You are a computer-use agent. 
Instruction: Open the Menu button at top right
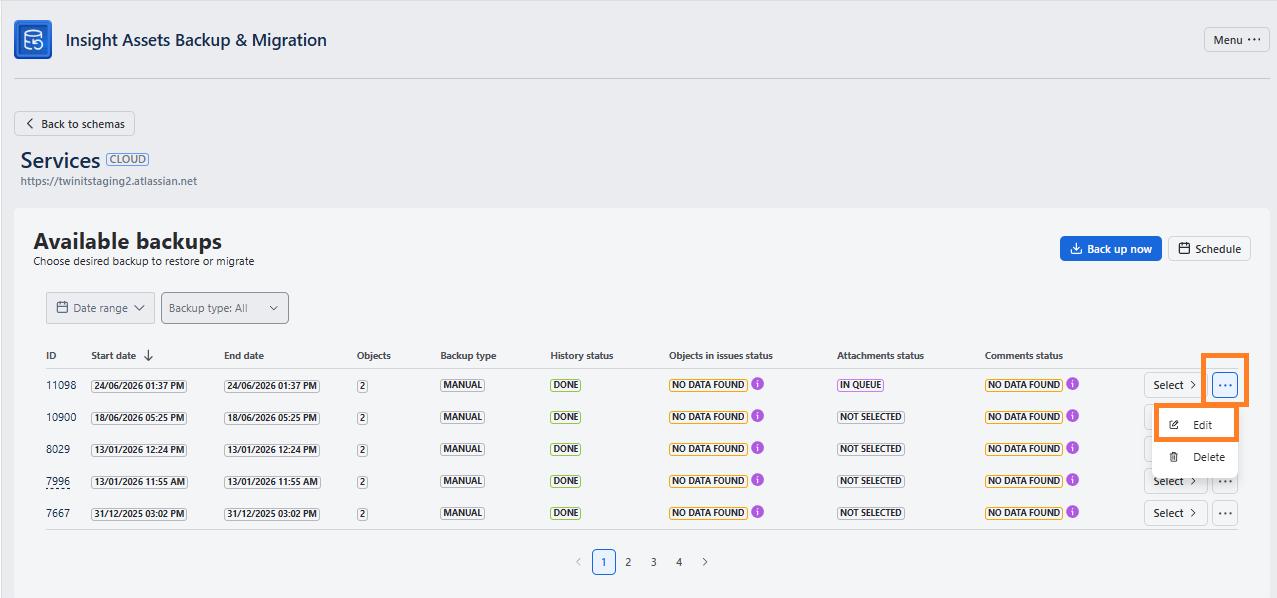click(x=1236, y=40)
